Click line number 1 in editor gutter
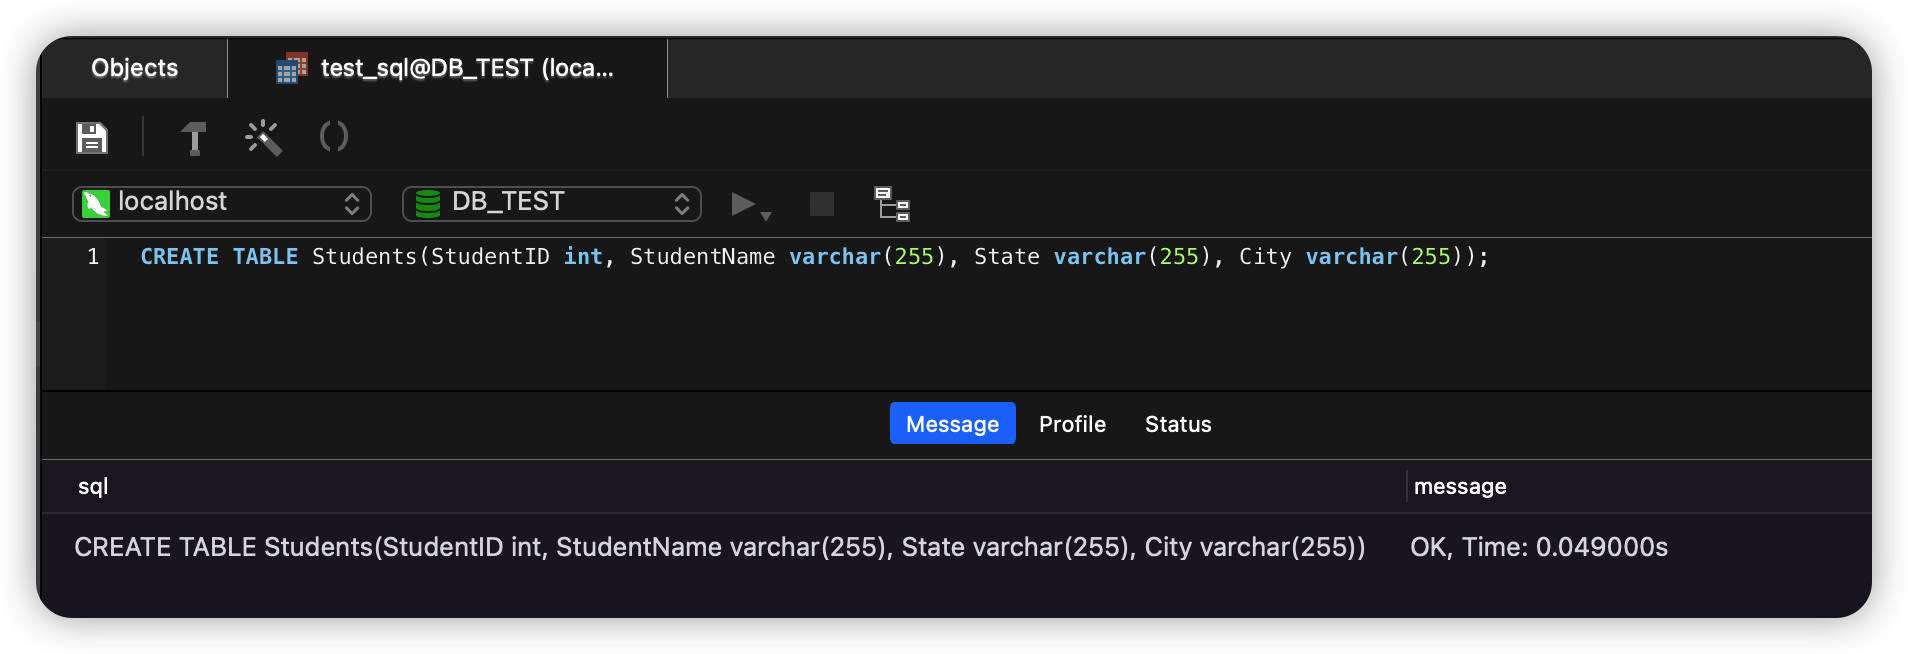Viewport: 1908px width, 654px height. point(93,257)
